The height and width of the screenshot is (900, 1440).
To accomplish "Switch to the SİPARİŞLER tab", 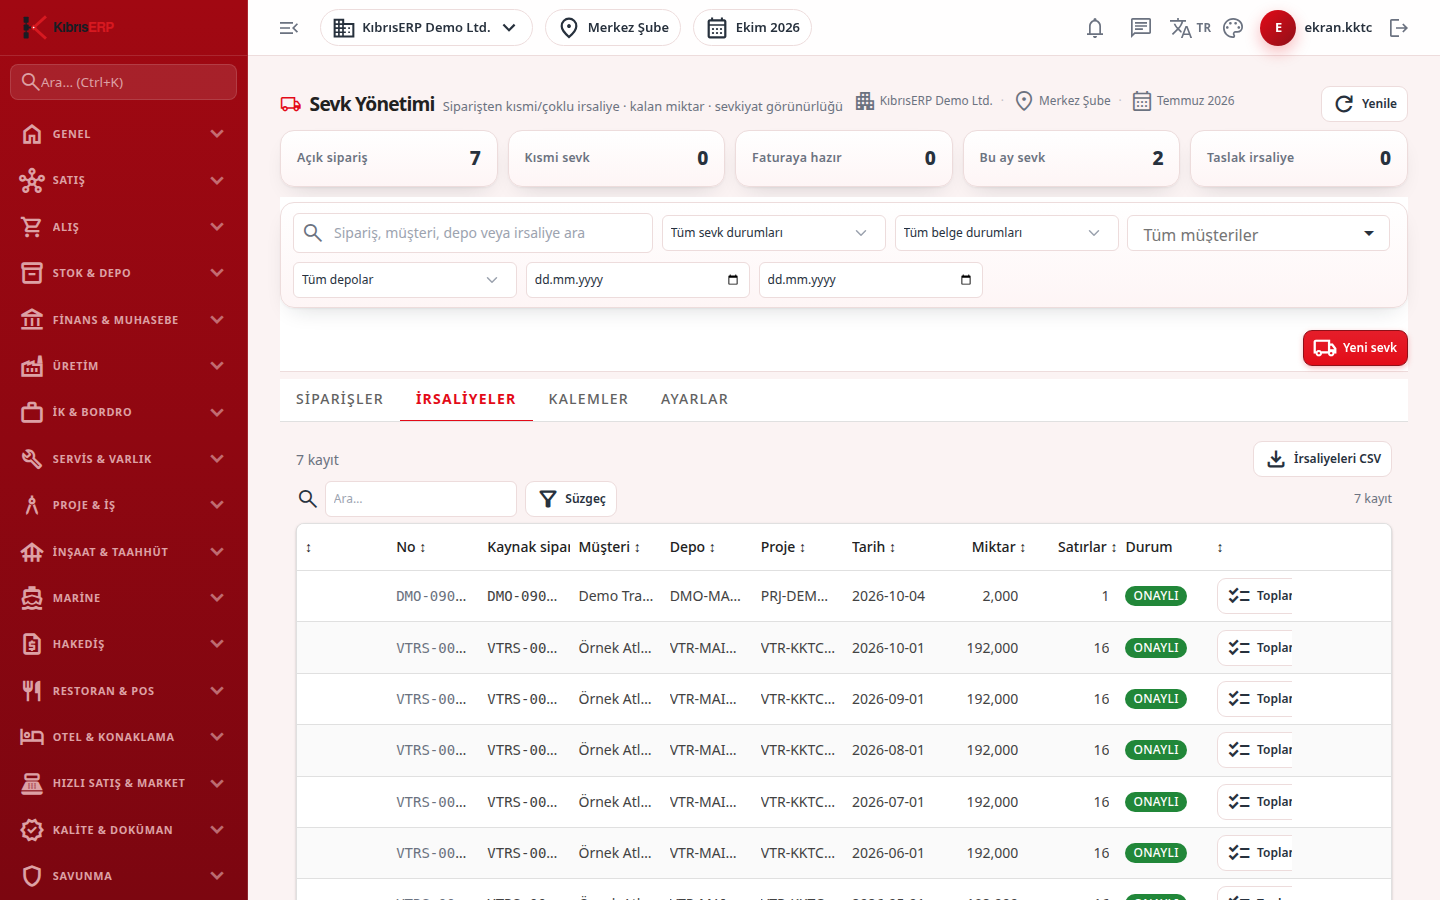I will pos(340,399).
